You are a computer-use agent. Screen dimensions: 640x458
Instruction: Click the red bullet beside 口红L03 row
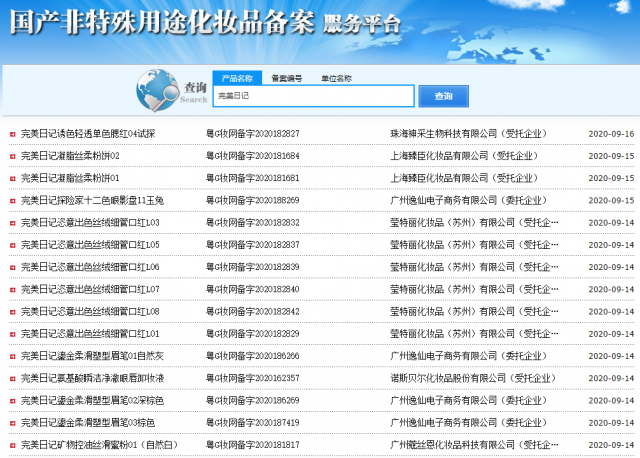pos(12,223)
